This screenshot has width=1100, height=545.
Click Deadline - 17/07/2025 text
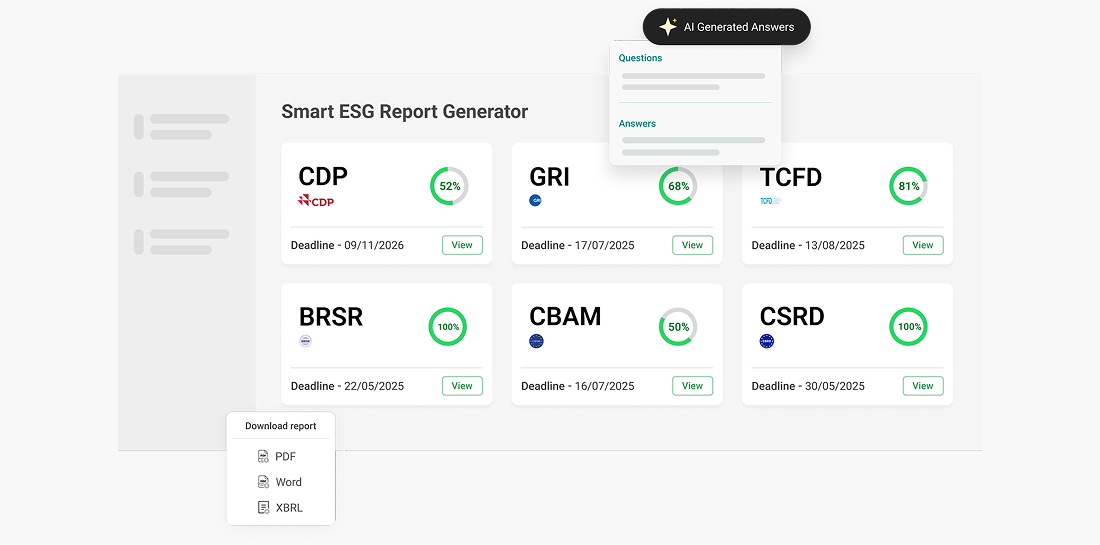coord(577,245)
